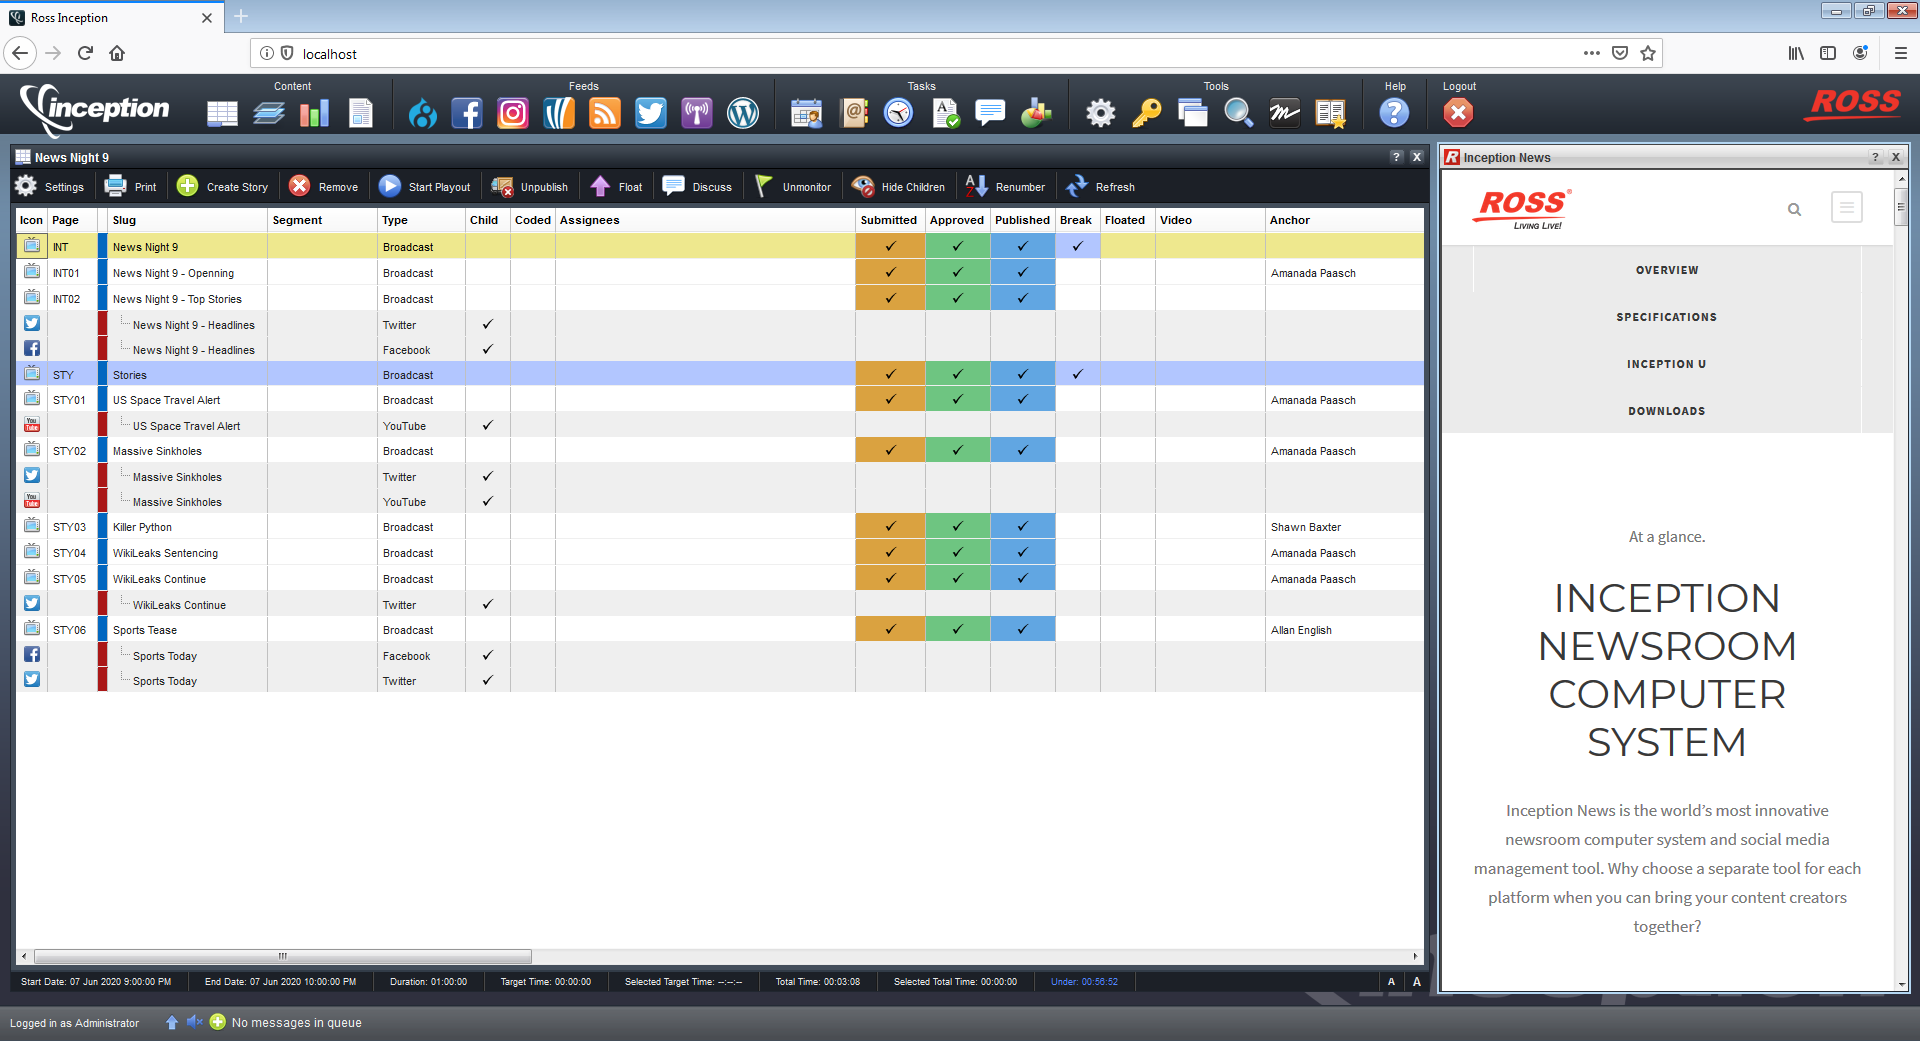Open the Instagram feed icon
1920x1041 pixels.
pos(512,113)
